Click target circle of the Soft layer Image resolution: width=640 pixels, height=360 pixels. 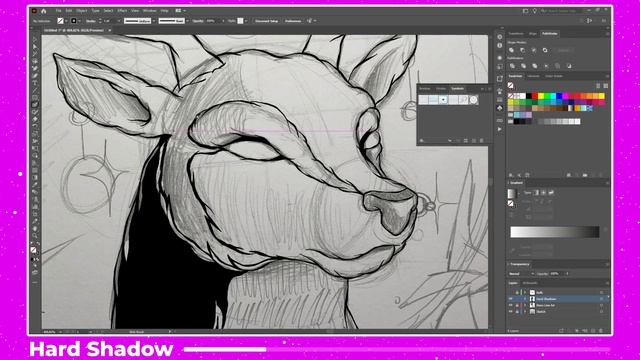coord(602,292)
